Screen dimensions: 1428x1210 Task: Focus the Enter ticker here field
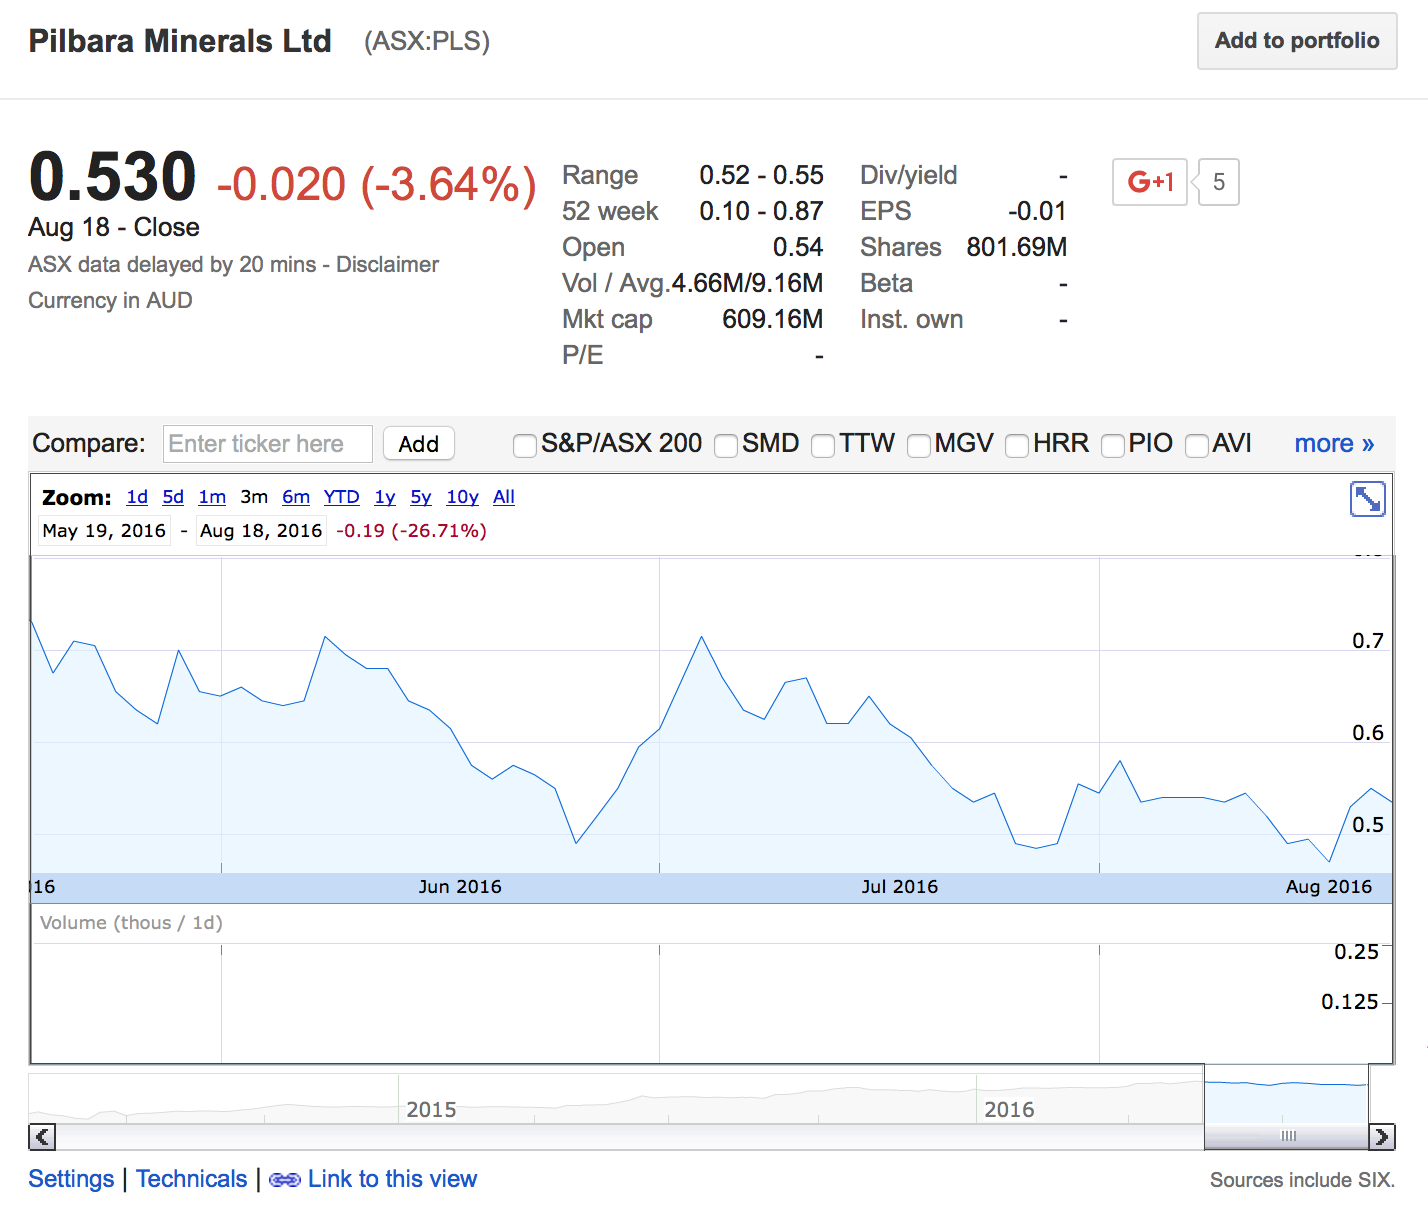click(x=267, y=444)
